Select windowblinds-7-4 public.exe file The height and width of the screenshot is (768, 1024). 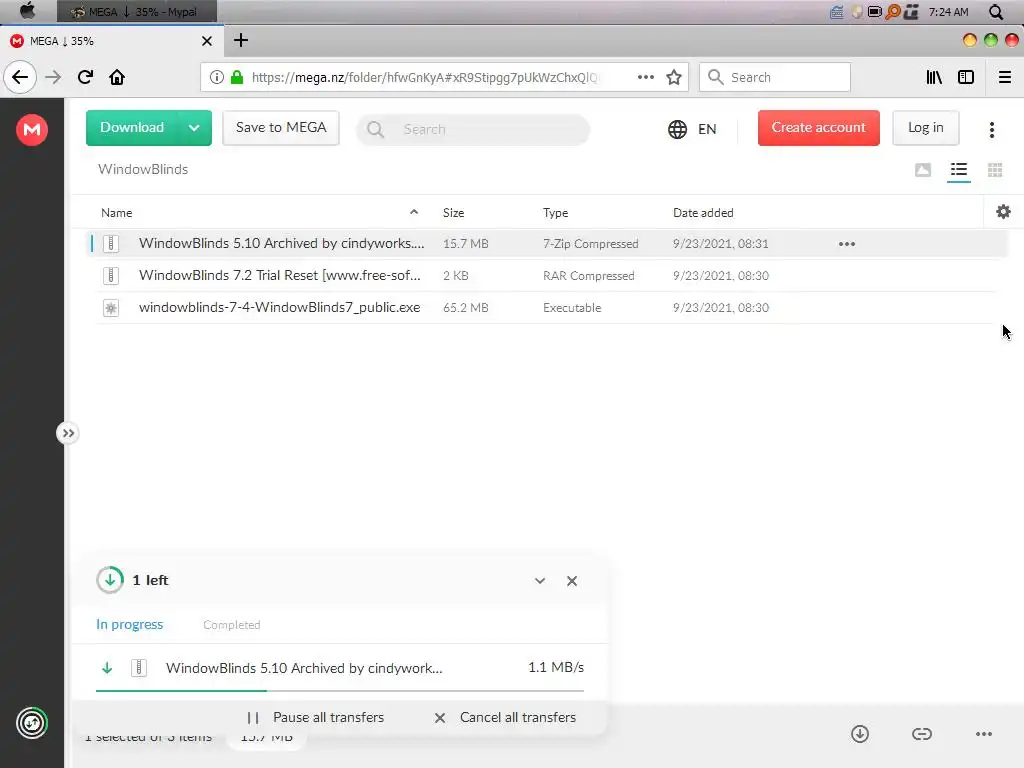545,308
